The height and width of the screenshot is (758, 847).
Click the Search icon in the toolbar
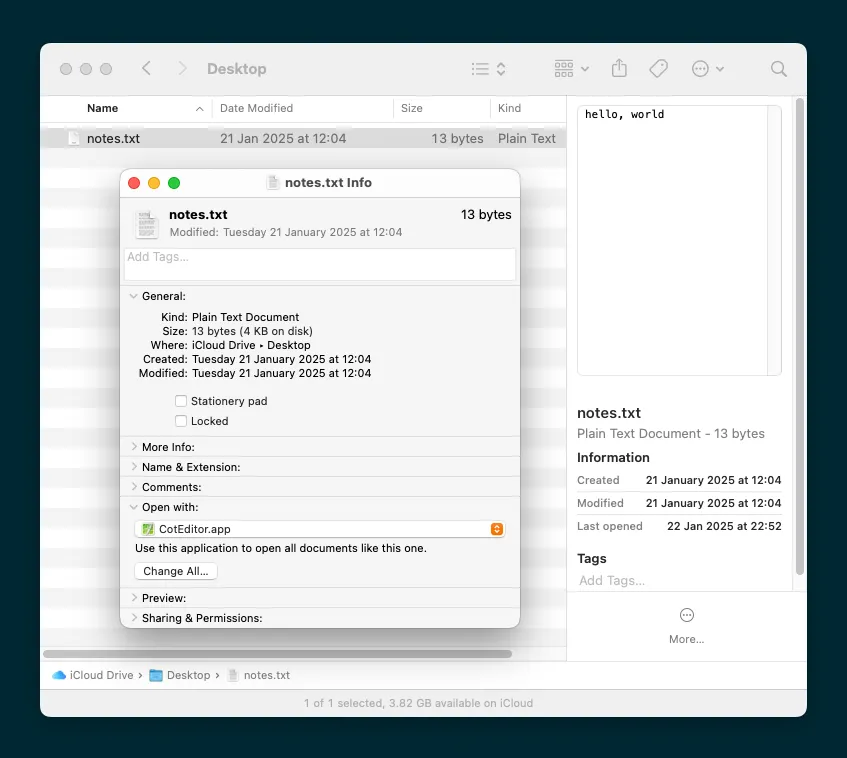(x=779, y=68)
